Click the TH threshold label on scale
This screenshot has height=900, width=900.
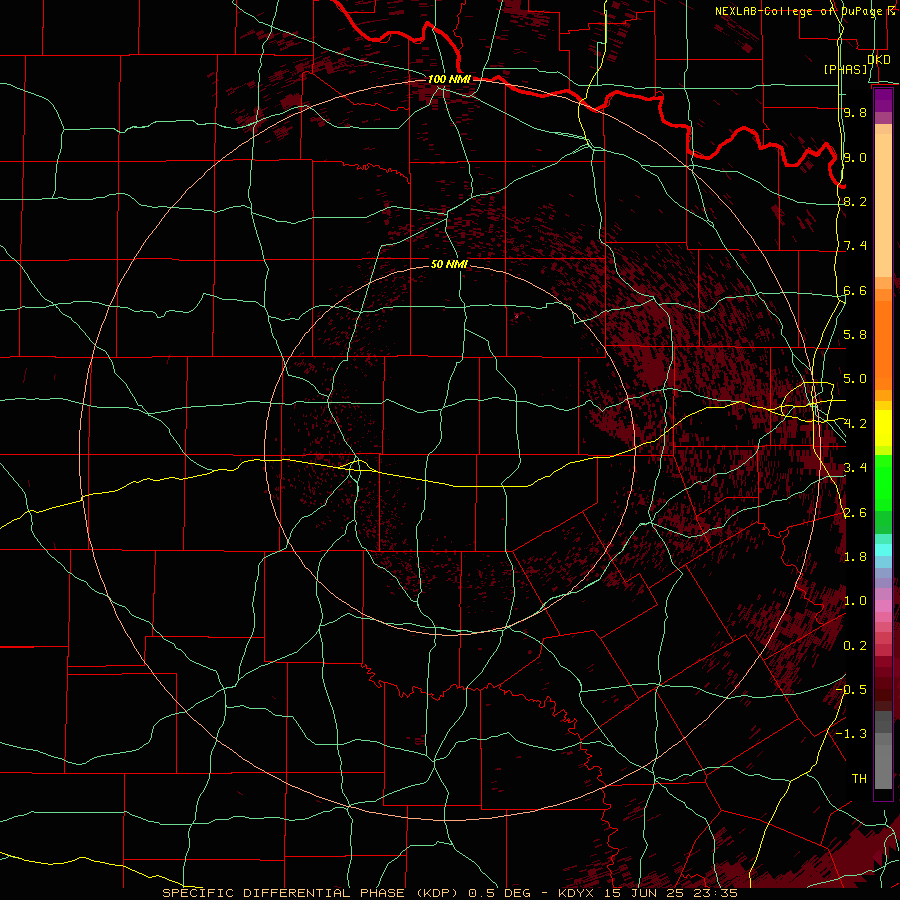(x=859, y=779)
